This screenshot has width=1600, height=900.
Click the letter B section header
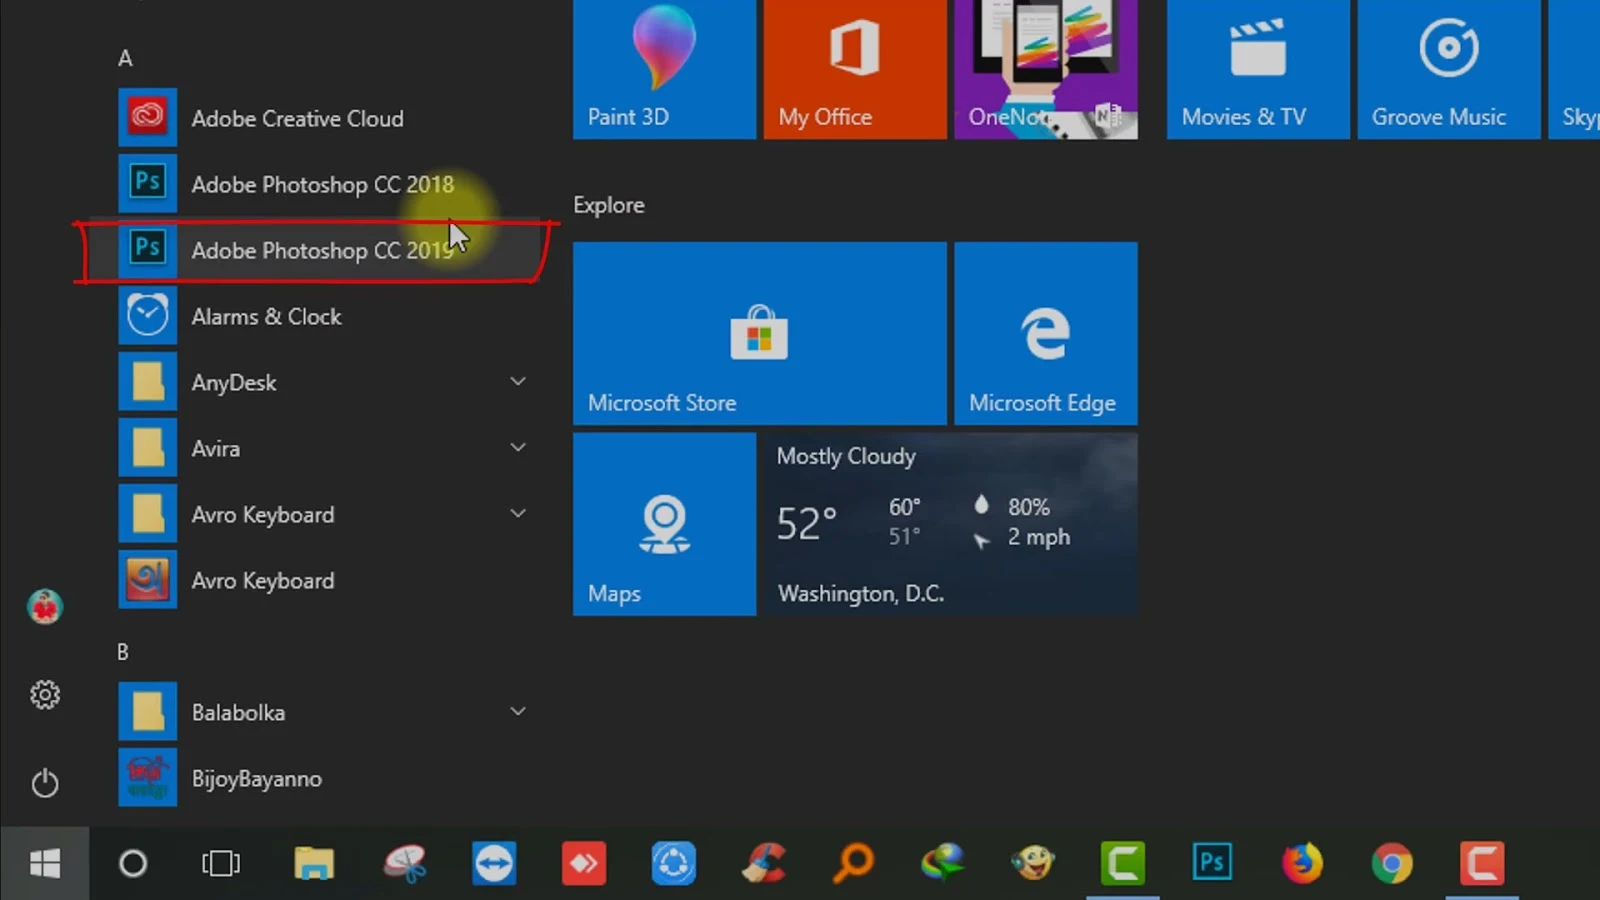[x=123, y=652]
